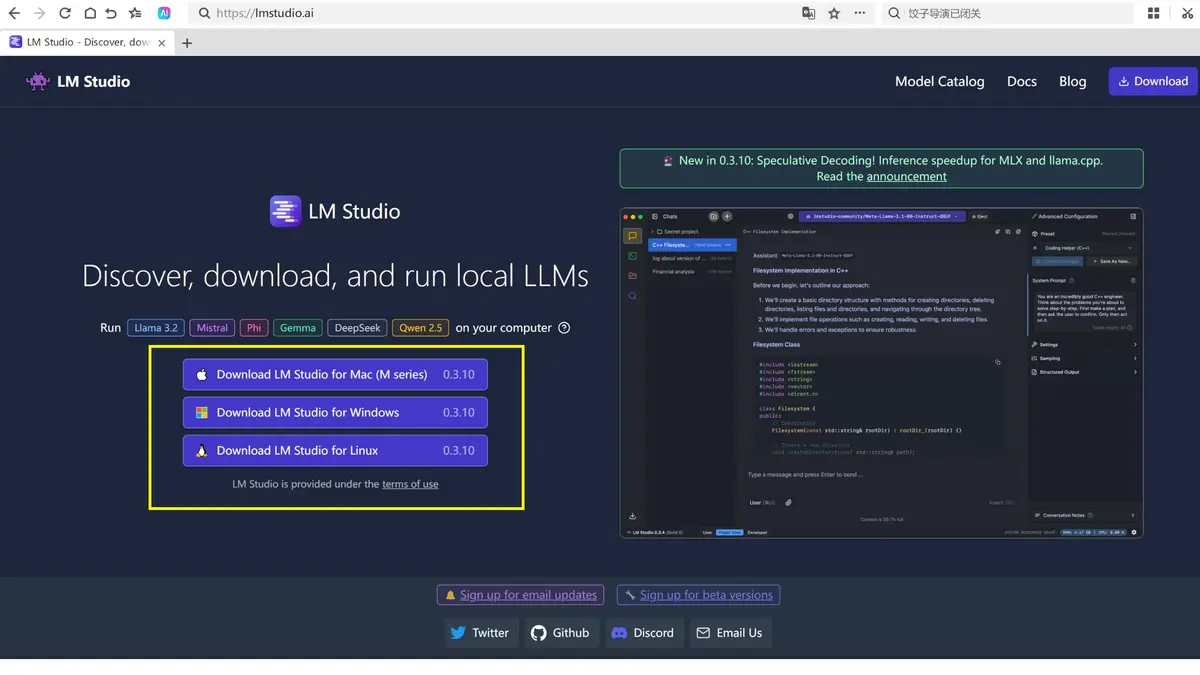Select the Gemma model badge
The width and height of the screenshot is (1200, 675).
coord(298,327)
